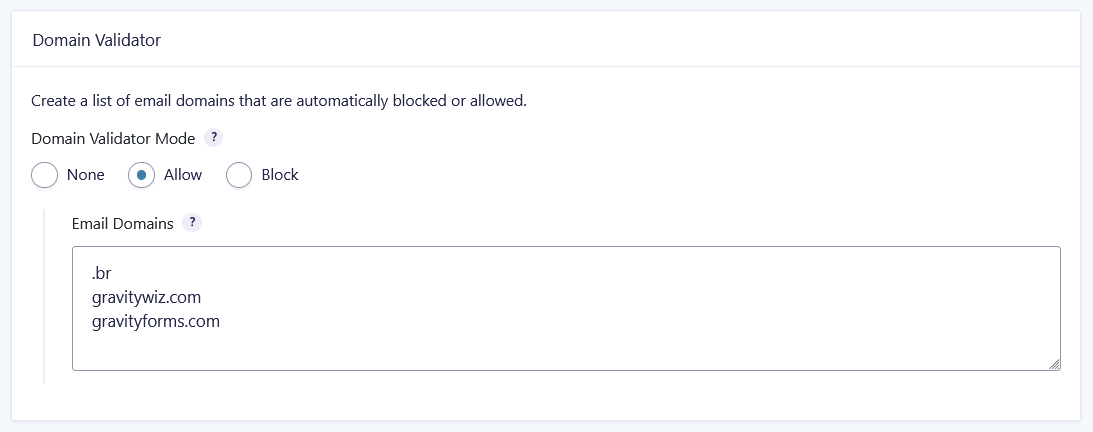Open the Email Domains help tooltip icon

(193, 223)
